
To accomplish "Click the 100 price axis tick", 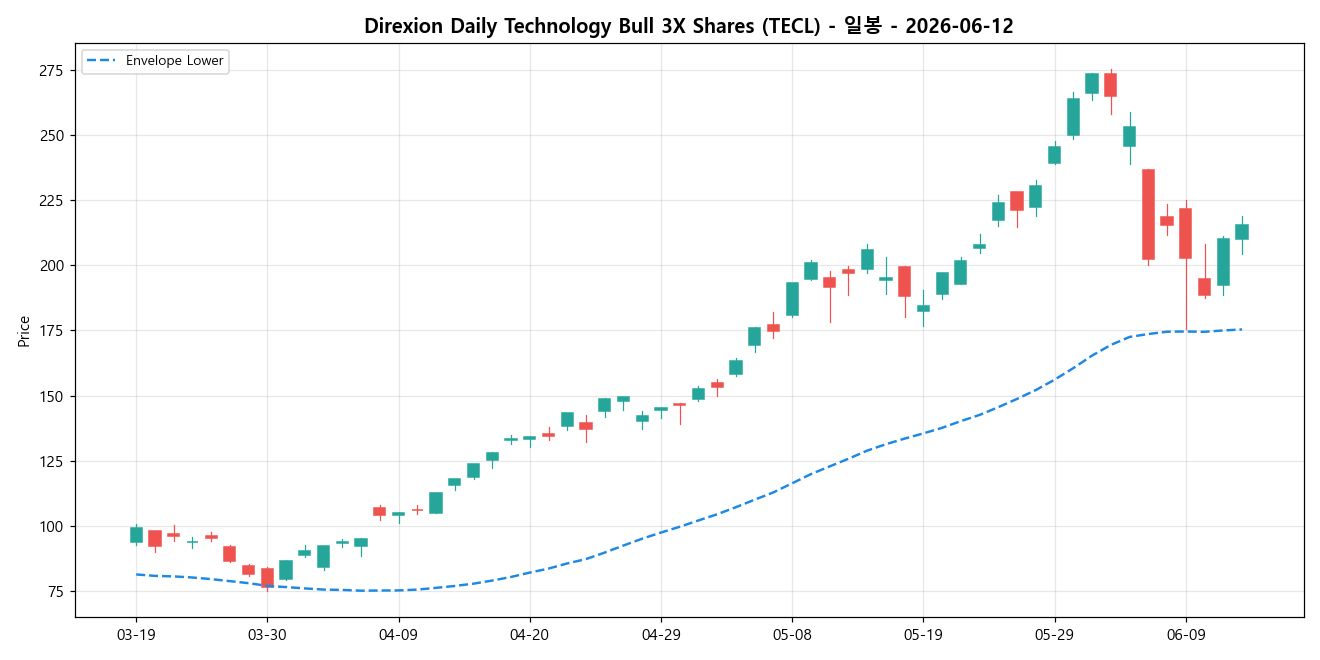I will 51,527.
